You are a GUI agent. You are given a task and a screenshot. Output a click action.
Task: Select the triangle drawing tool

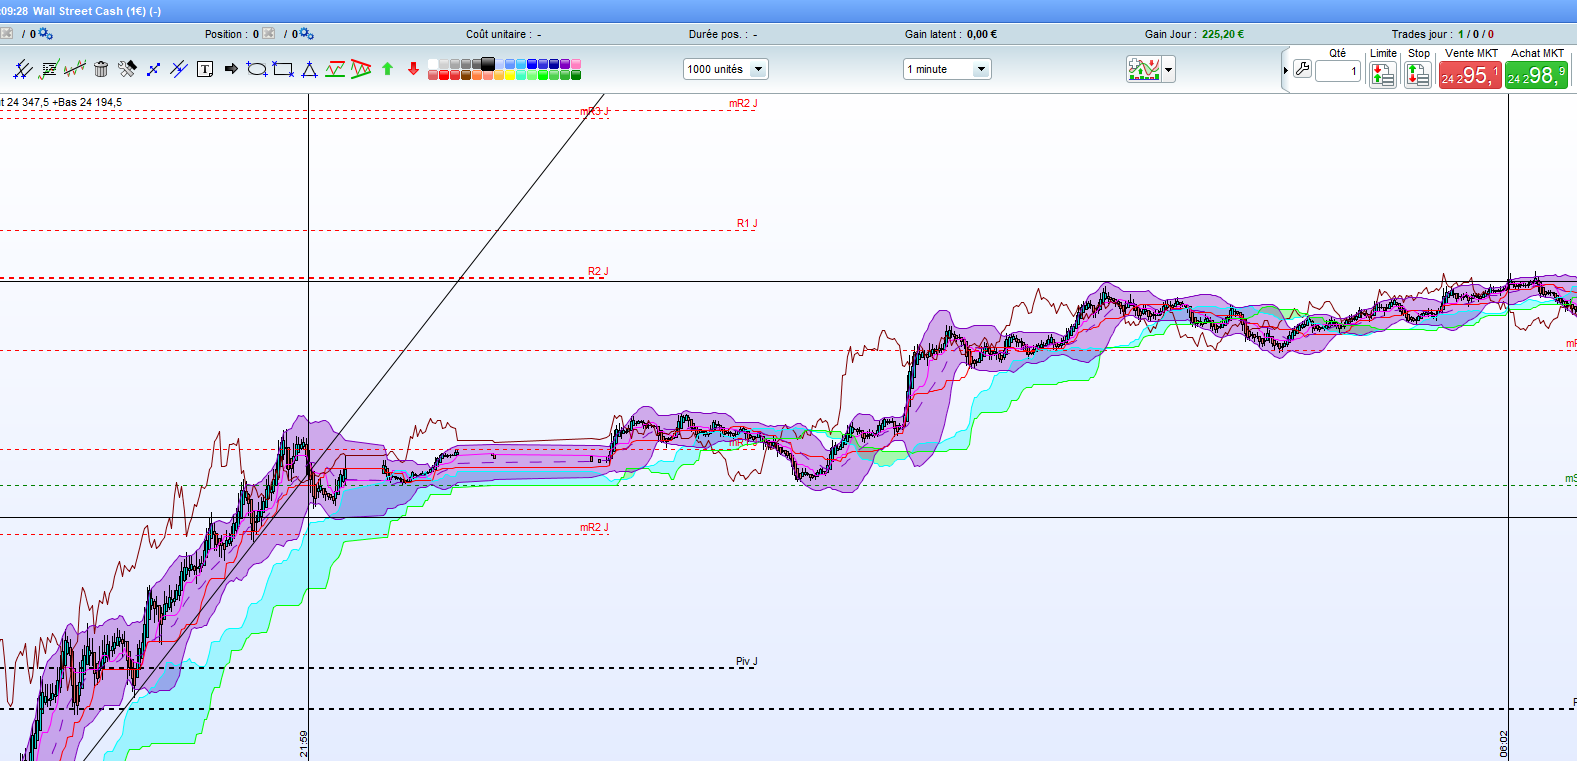click(309, 69)
